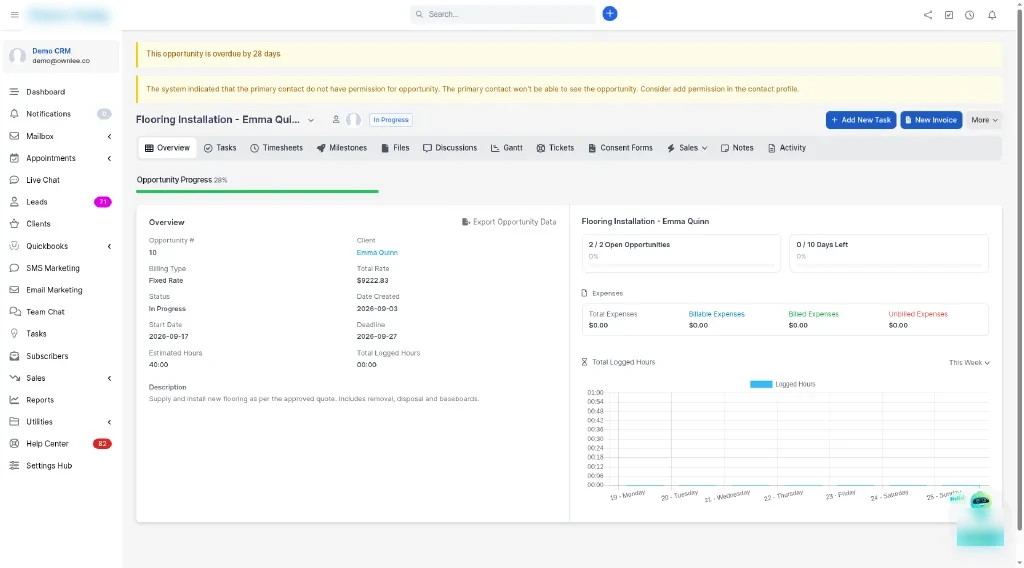The height and width of the screenshot is (568, 1024).
Task: Switch to the Notes tab
Action: tap(737, 148)
